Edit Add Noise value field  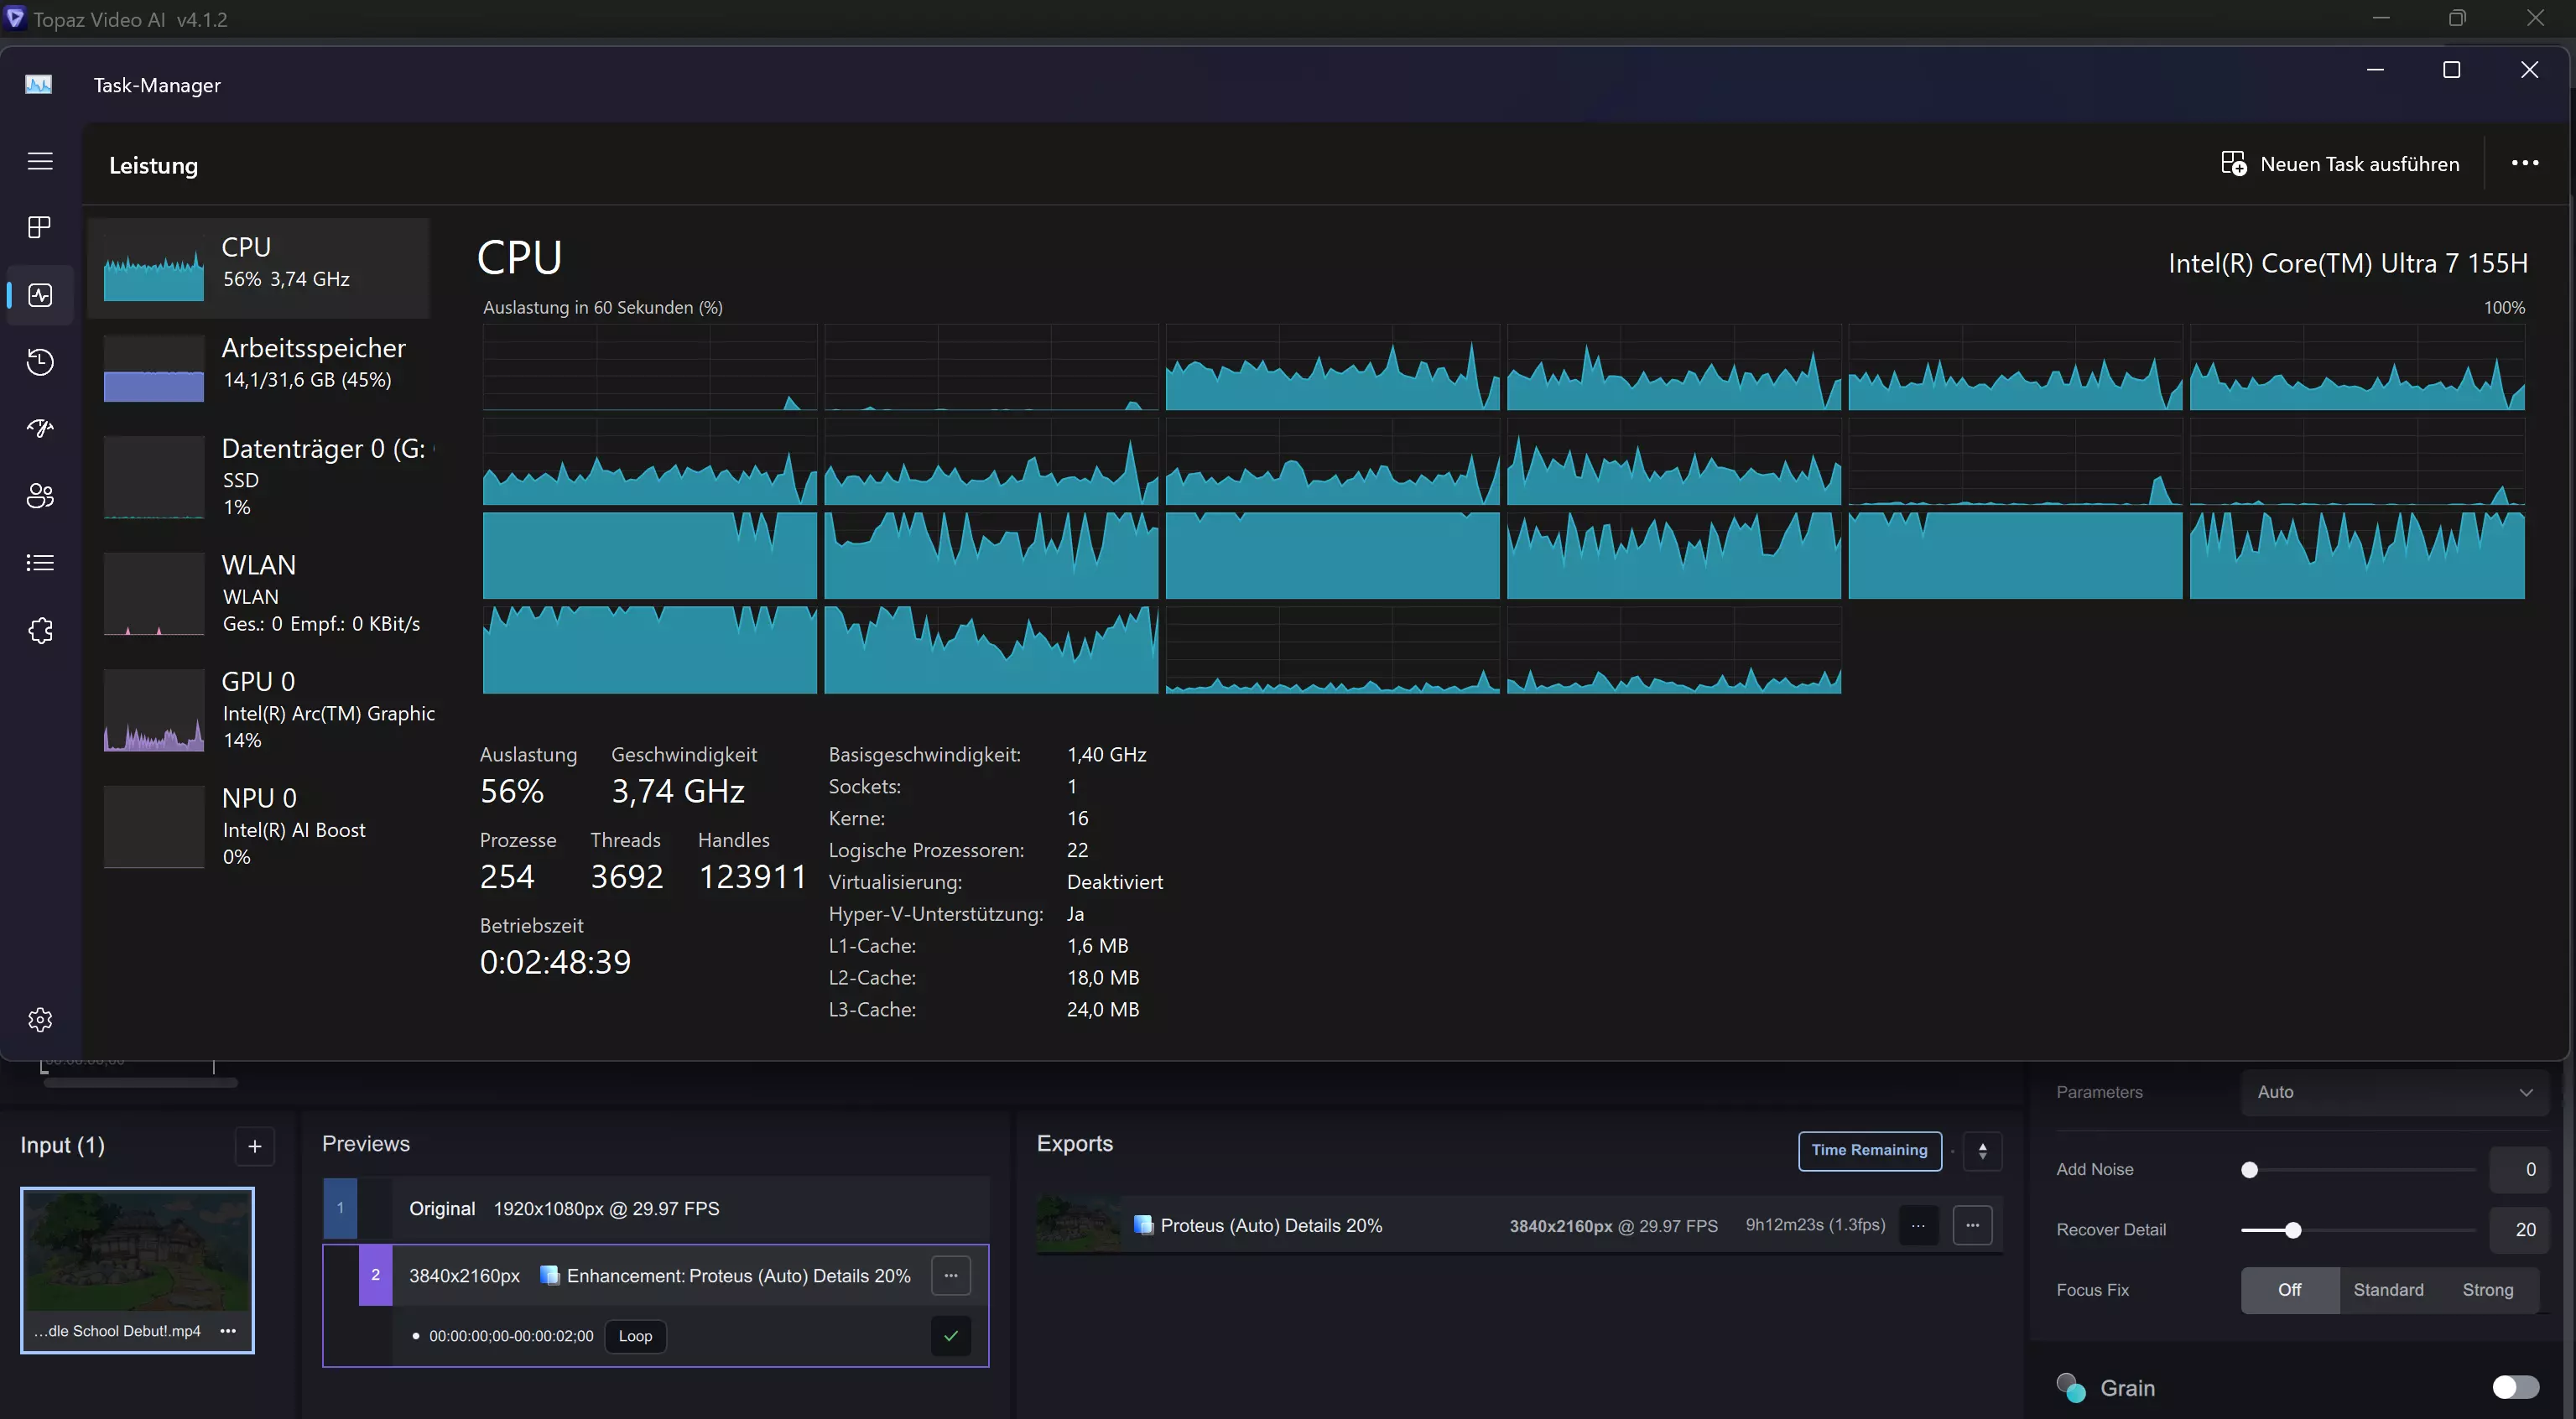(x=2519, y=1169)
